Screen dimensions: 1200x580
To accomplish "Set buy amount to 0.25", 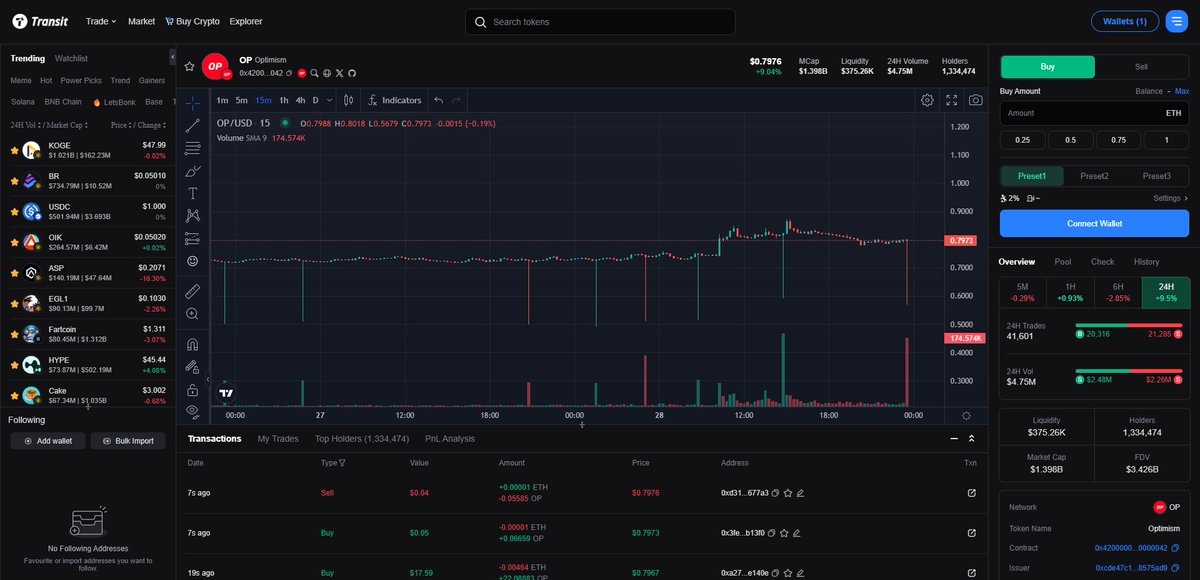I will [1022, 140].
